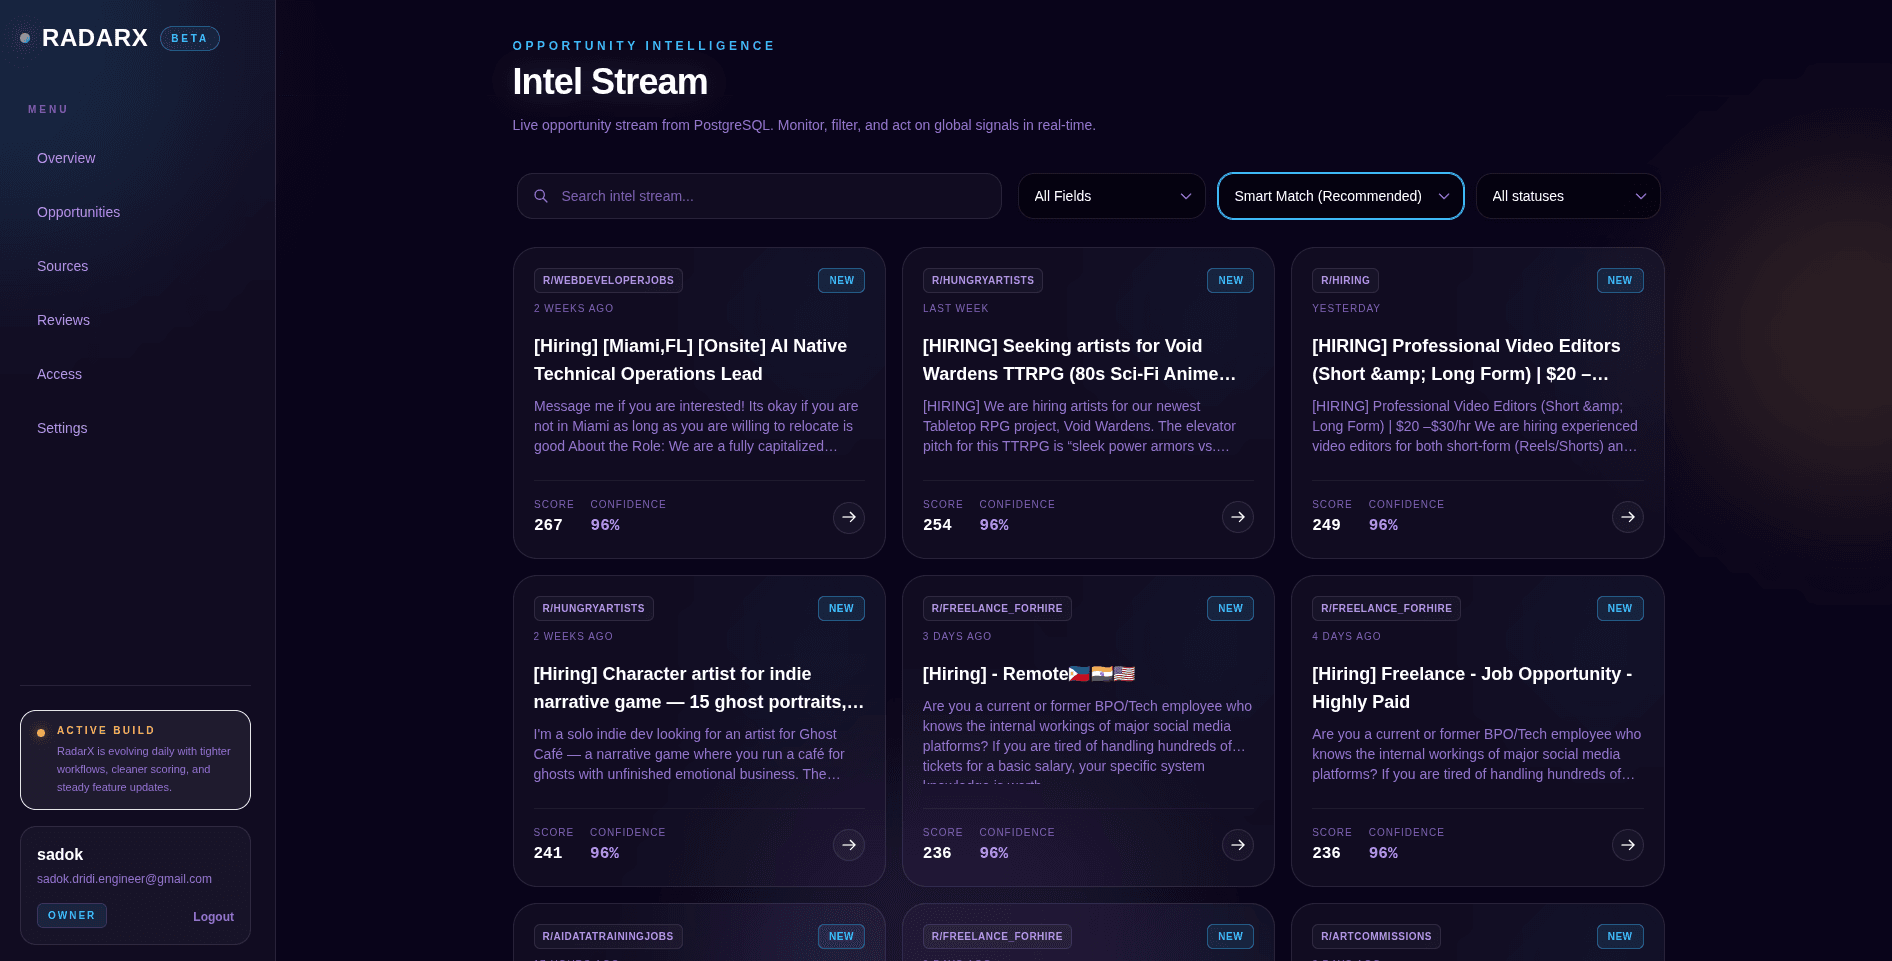Open the AI Native Technical Operations Lead card via its arrow

(849, 517)
